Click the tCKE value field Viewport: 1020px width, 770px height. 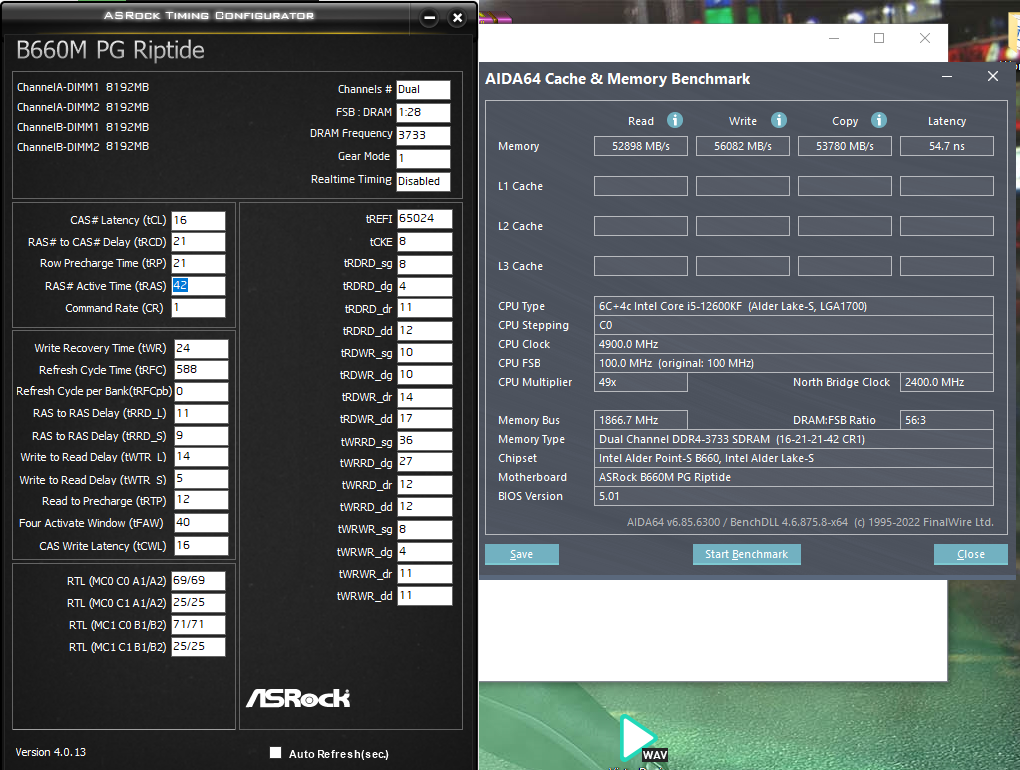click(x=425, y=242)
